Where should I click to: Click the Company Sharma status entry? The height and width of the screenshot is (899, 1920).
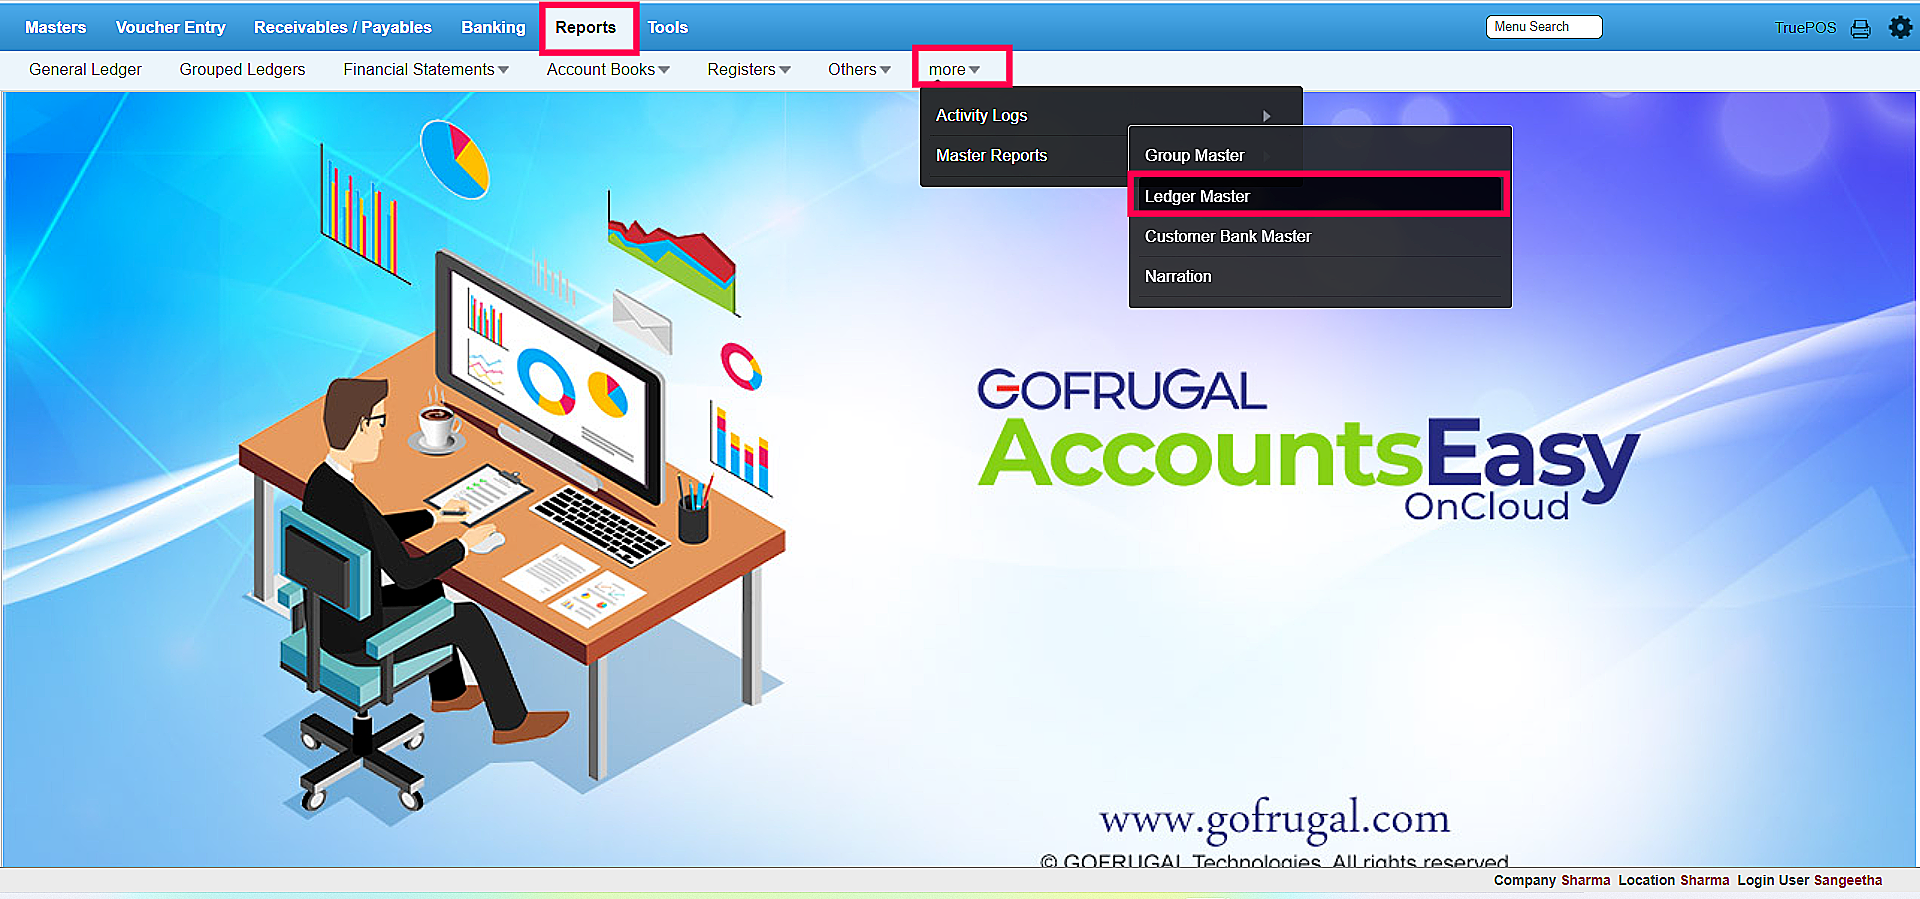coord(1552,880)
